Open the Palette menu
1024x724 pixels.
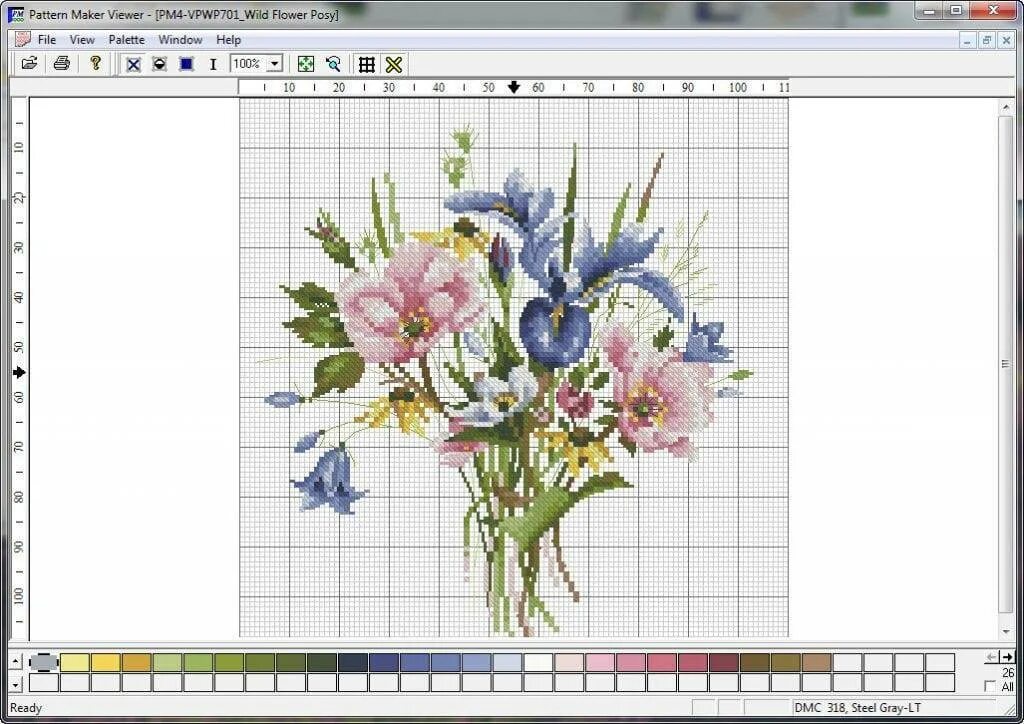(126, 39)
